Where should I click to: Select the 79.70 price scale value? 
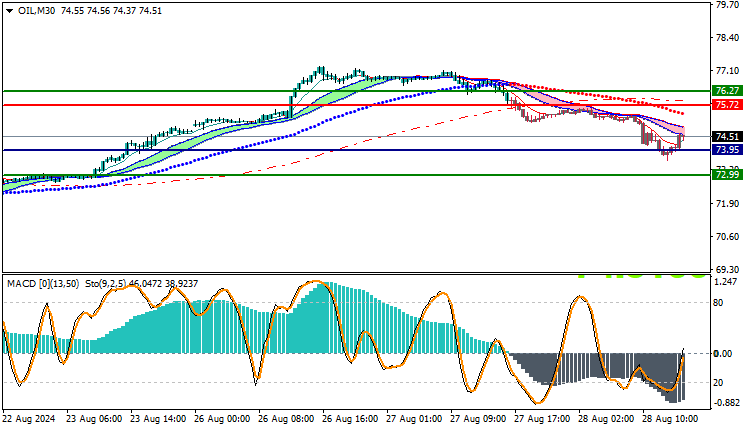click(x=727, y=5)
